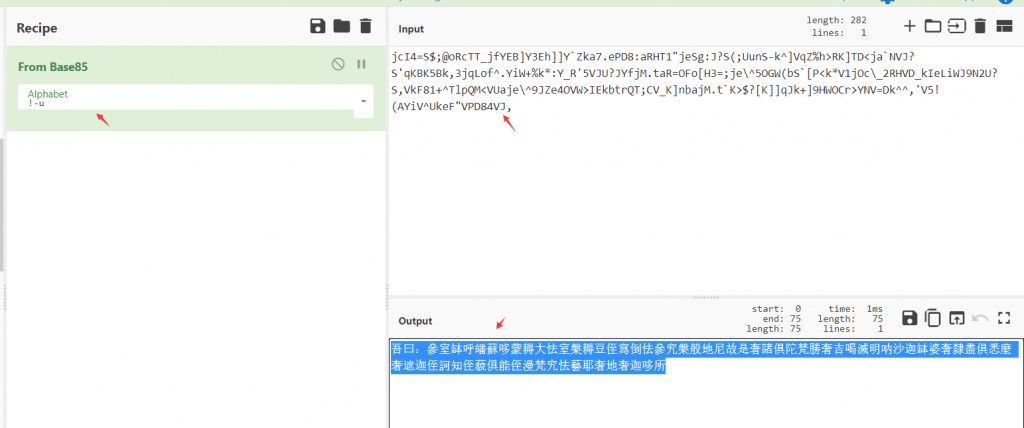Viewport: 1024px width, 428px height.
Task: Click the Recipe panel heading
Action: 37,28
